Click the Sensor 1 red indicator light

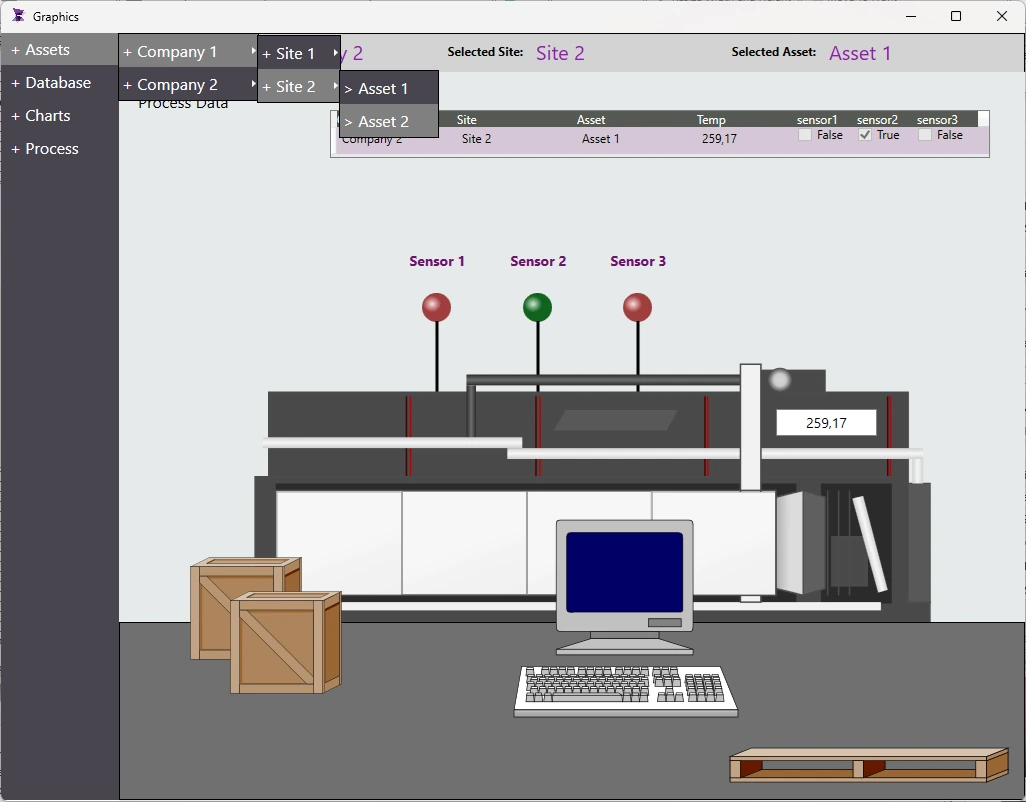point(436,307)
